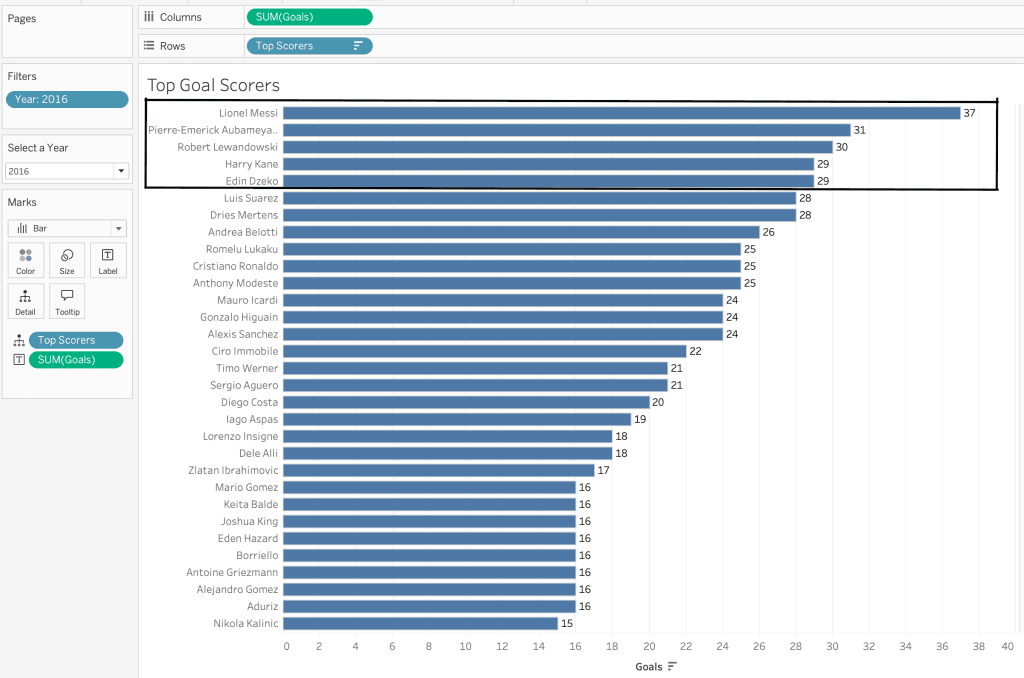Expand the Bar mark type dropdown
The height and width of the screenshot is (678, 1024).
tap(118, 228)
